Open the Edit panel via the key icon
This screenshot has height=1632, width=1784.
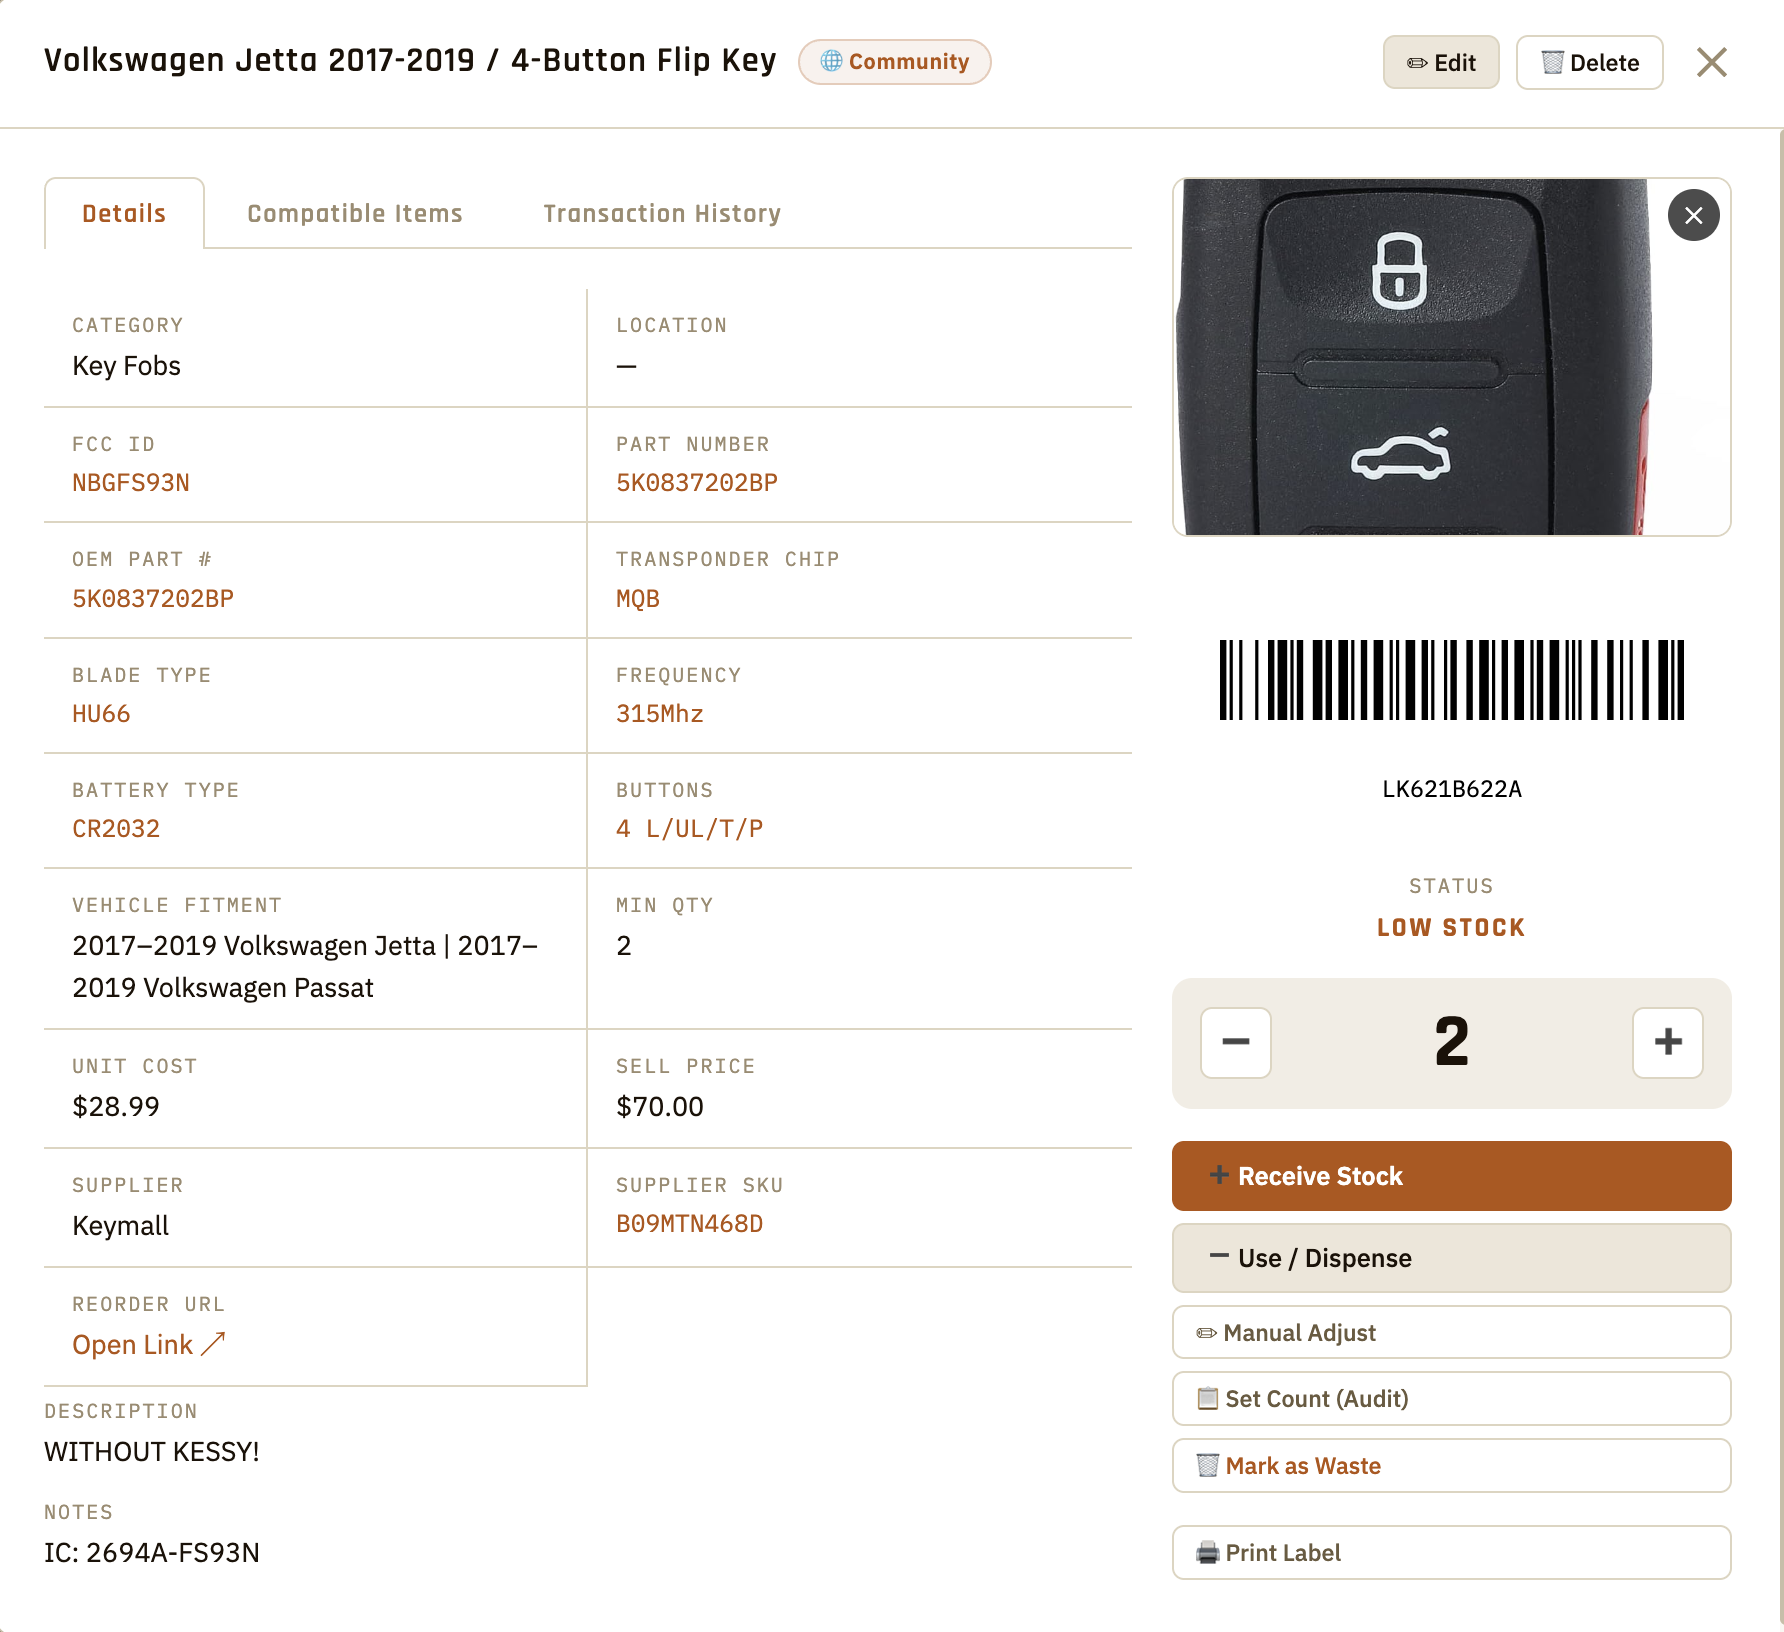(1415, 62)
